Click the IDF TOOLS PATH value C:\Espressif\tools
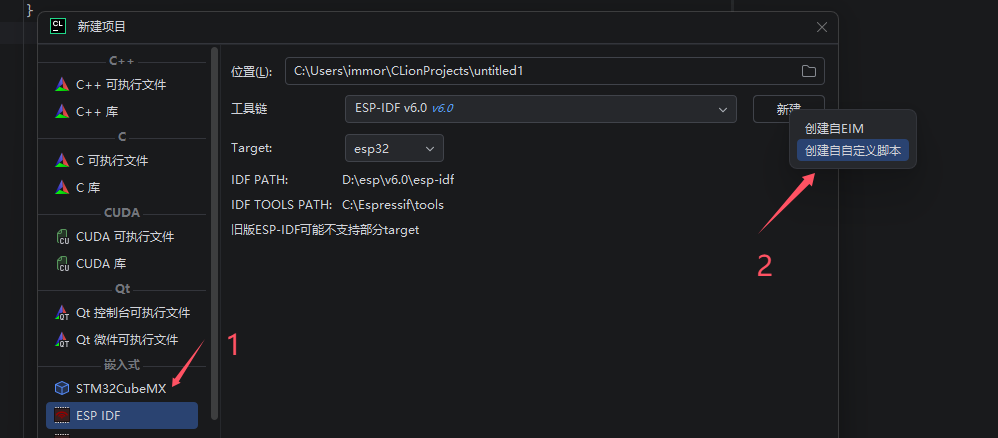This screenshot has width=998, height=438. (393, 205)
